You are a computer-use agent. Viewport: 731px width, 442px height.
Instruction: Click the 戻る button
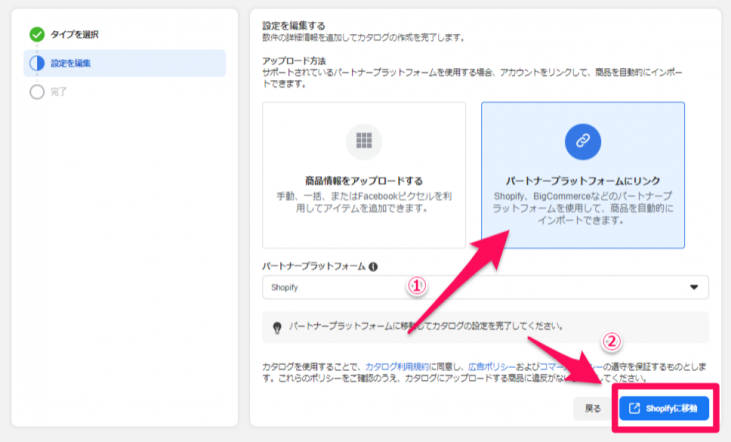coord(593,408)
